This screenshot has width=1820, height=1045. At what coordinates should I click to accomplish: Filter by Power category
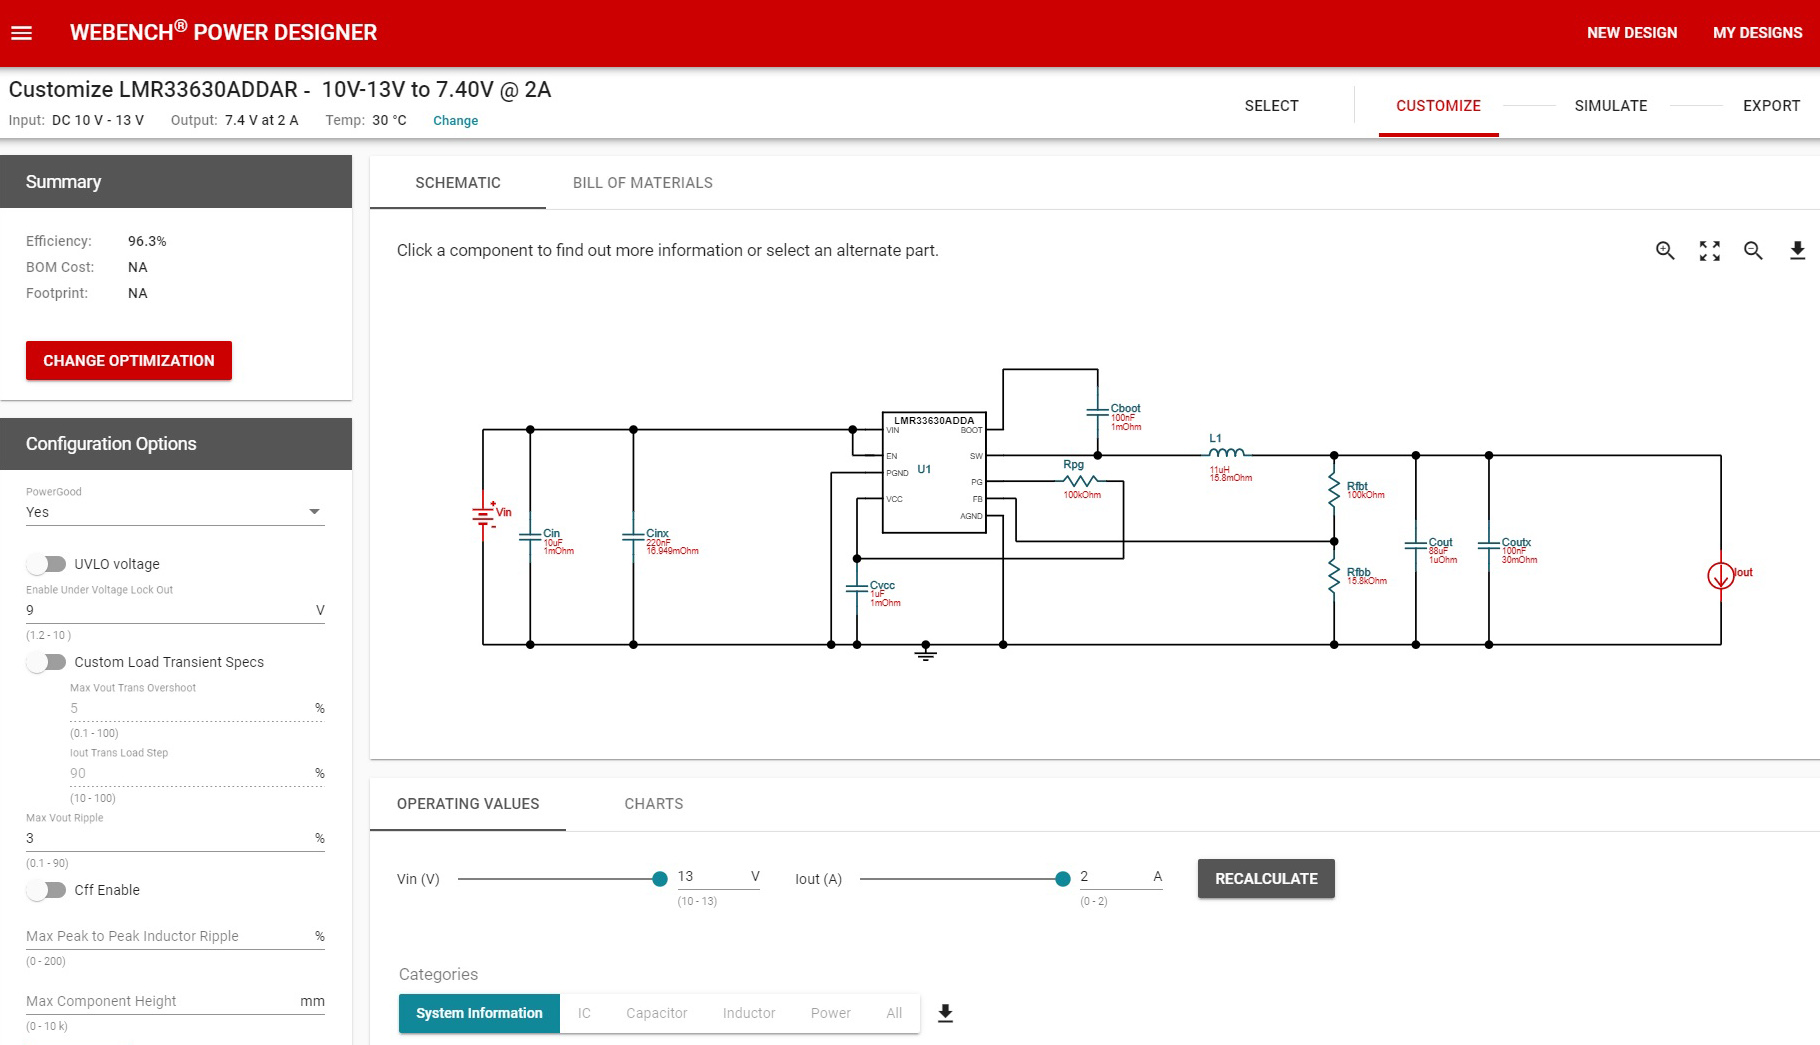tap(831, 1013)
